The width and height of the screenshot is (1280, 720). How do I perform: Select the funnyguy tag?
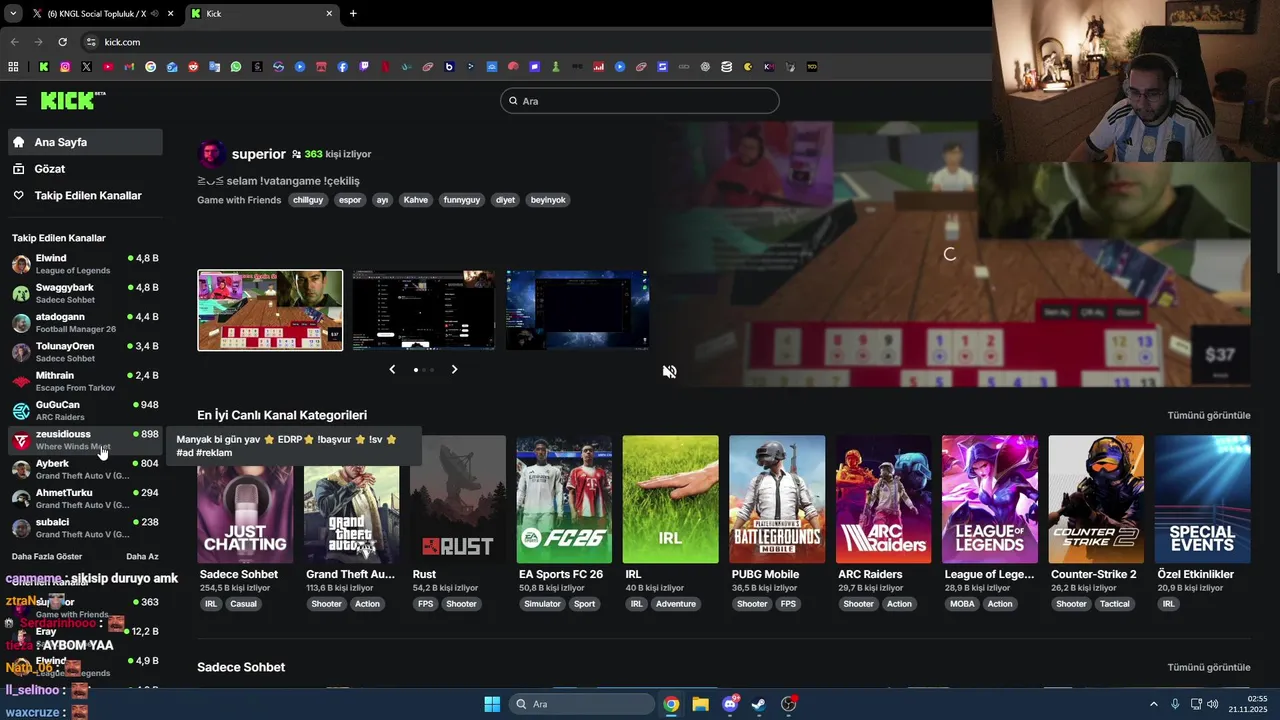click(x=462, y=200)
